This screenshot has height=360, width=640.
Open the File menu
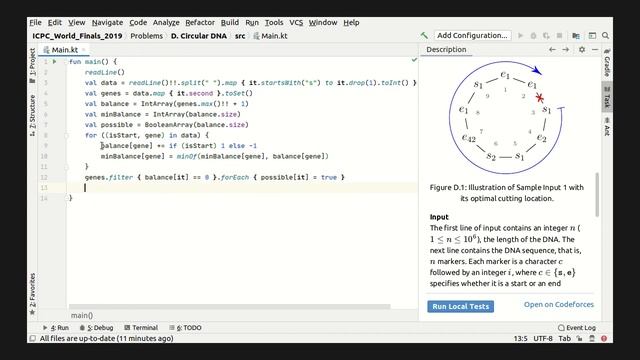pos(36,22)
